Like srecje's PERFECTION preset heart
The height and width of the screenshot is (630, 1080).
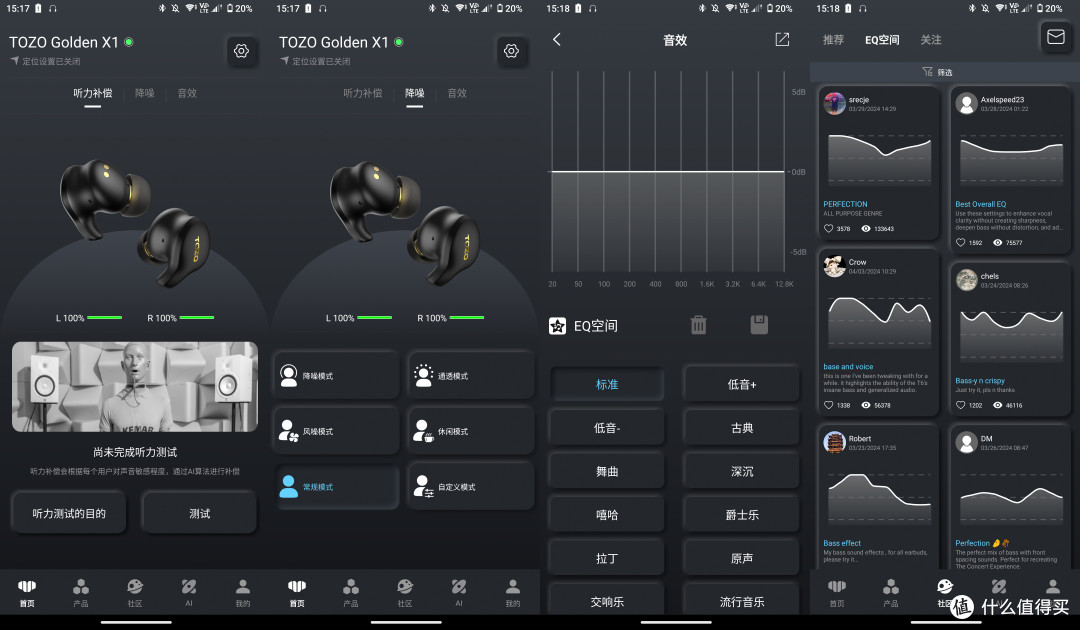[x=829, y=229]
